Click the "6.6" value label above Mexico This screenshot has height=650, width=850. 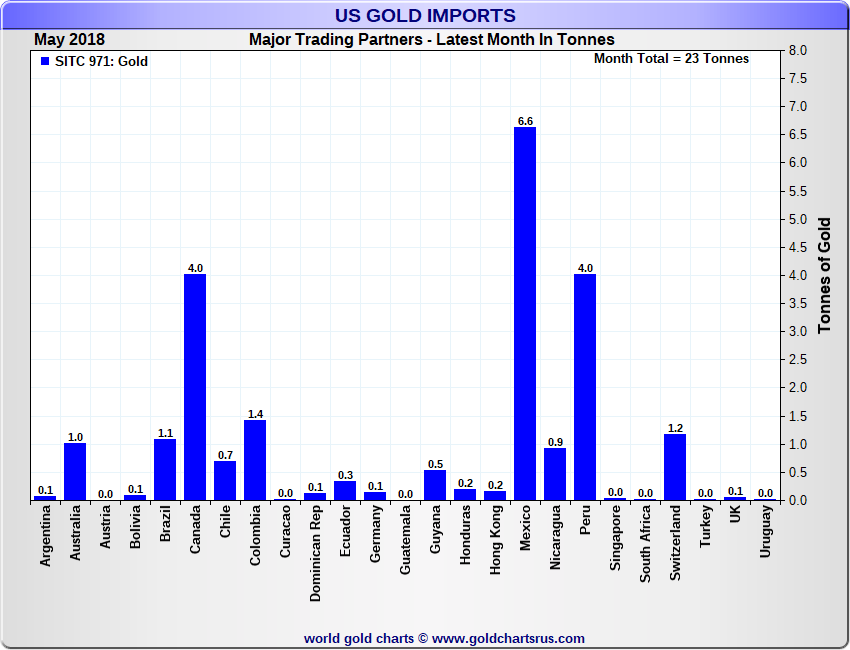tap(525, 121)
